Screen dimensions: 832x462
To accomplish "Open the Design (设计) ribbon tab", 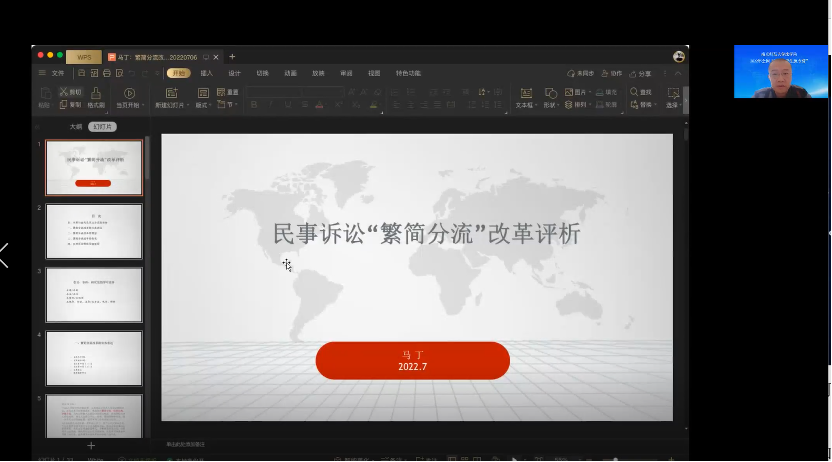I will [234, 73].
